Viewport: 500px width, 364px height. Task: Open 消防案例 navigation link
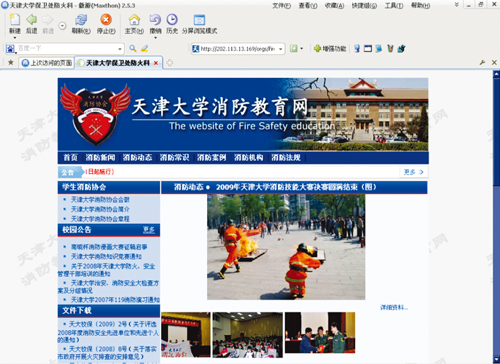point(211,157)
